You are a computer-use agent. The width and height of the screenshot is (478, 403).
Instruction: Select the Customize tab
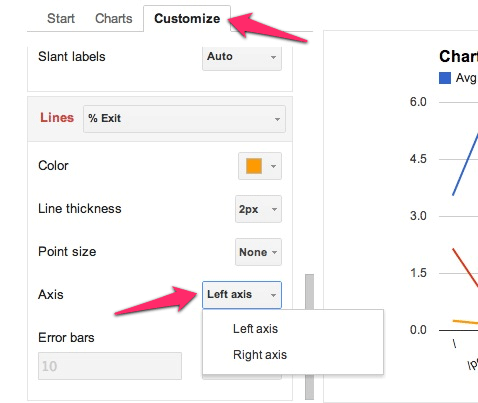pos(187,19)
